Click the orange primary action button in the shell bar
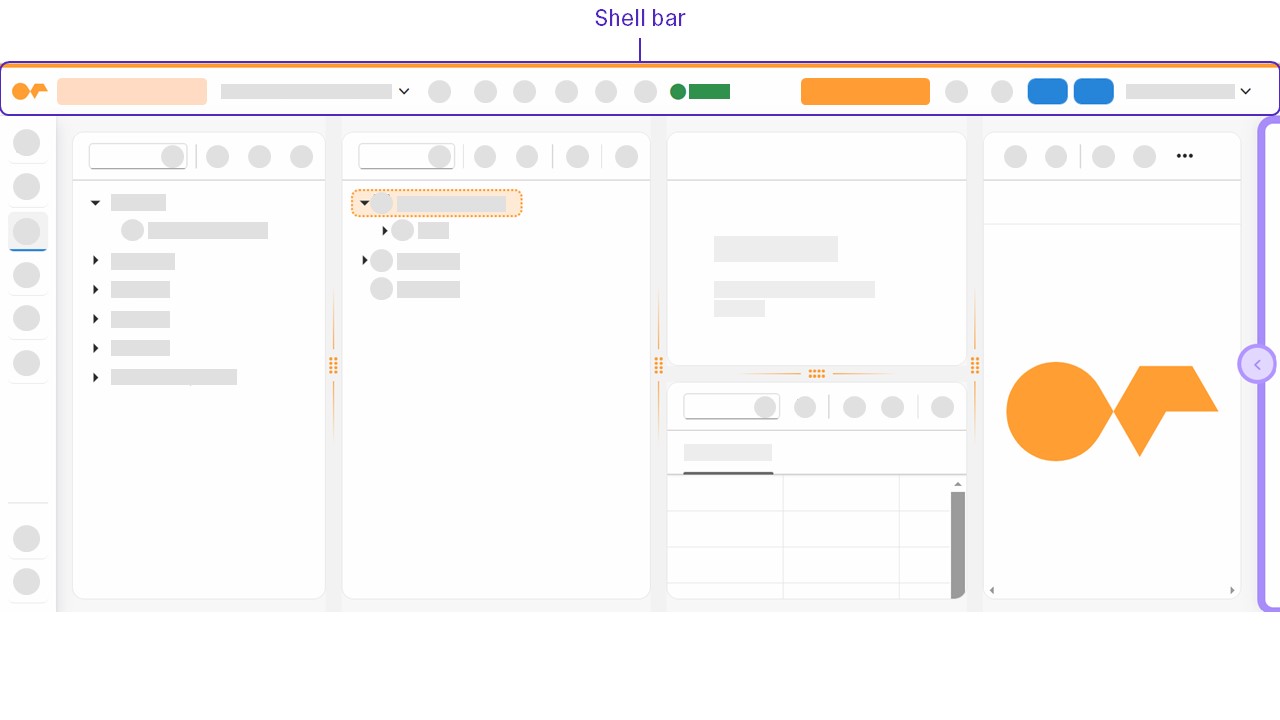Screen dimensions: 1280x720 coord(865,91)
